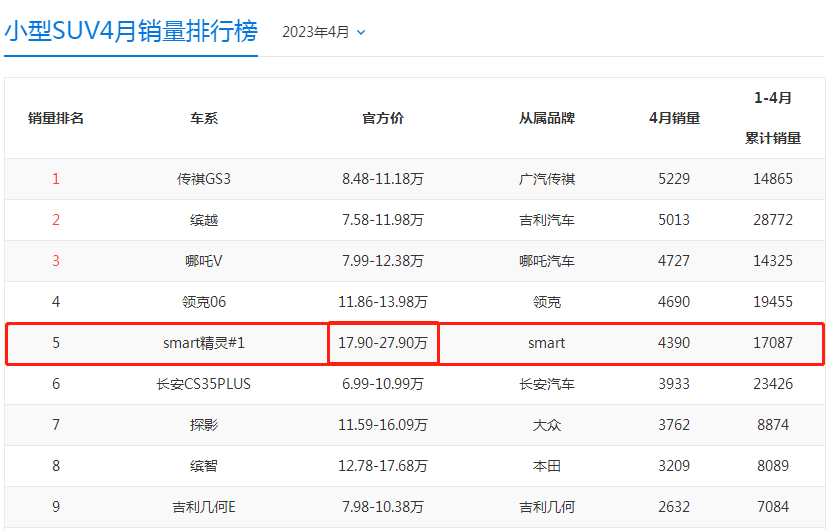
Task: Select the 12.78-17.68万 price cell
Action: pos(383,466)
